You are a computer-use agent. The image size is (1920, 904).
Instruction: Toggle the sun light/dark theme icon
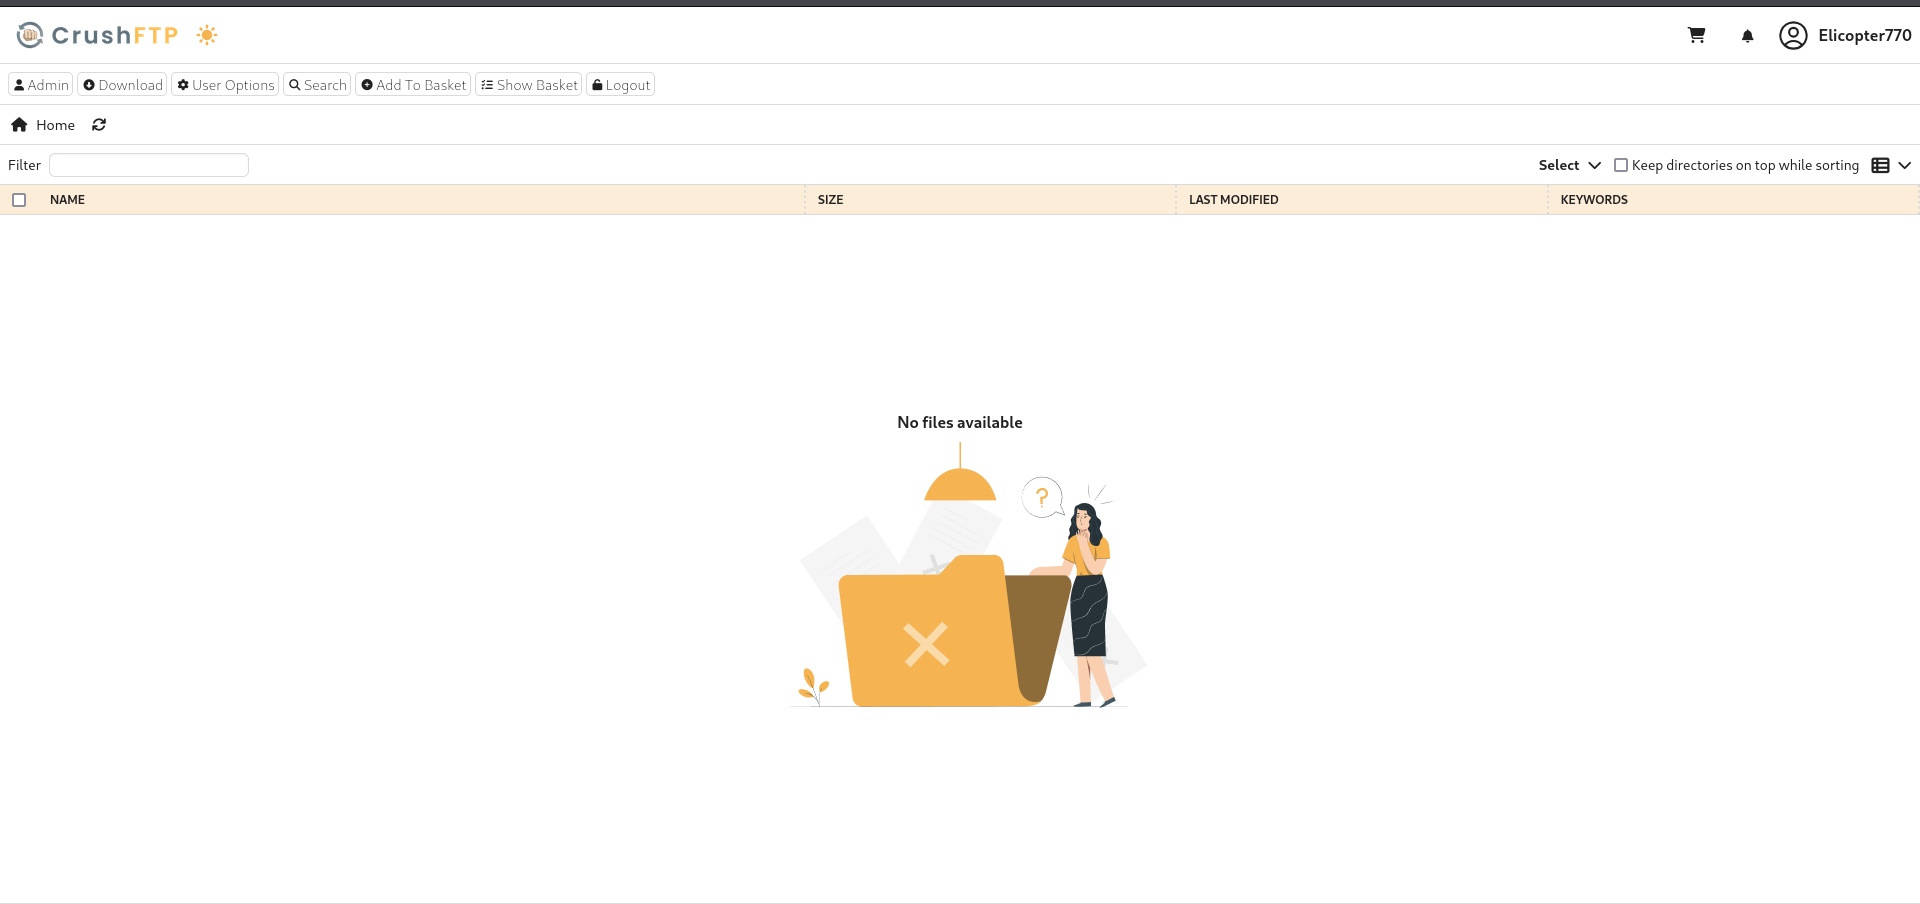(207, 35)
